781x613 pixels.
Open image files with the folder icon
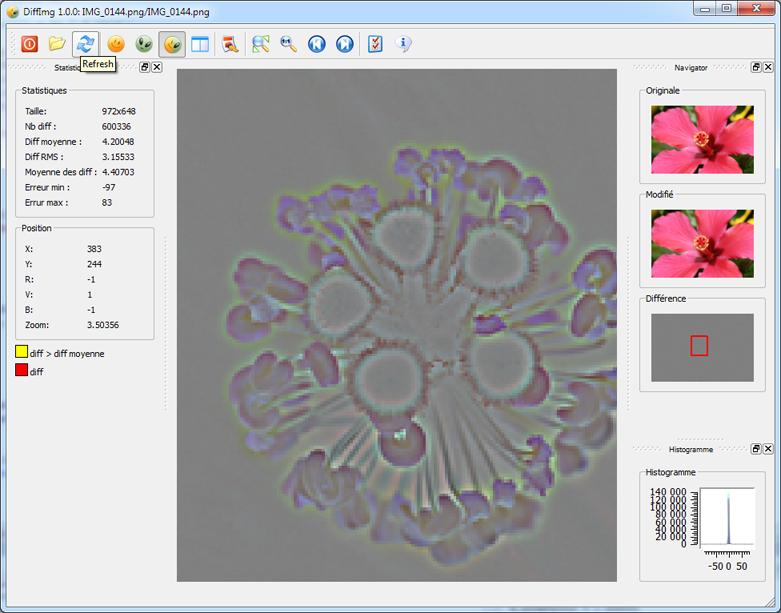[x=57, y=44]
